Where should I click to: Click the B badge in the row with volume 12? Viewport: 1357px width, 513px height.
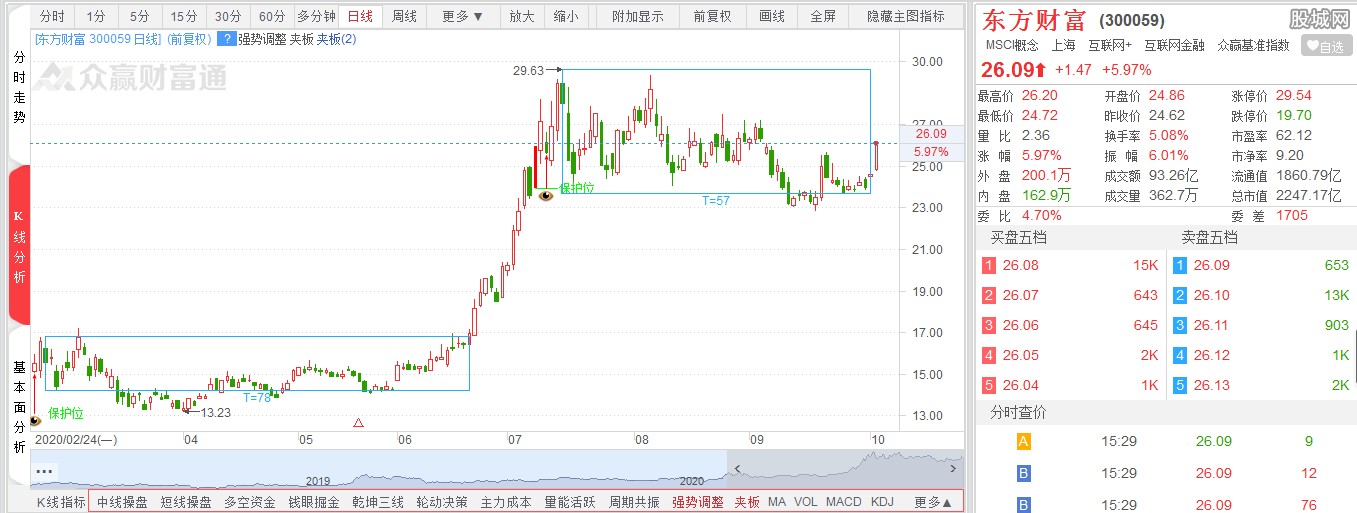pos(1024,473)
